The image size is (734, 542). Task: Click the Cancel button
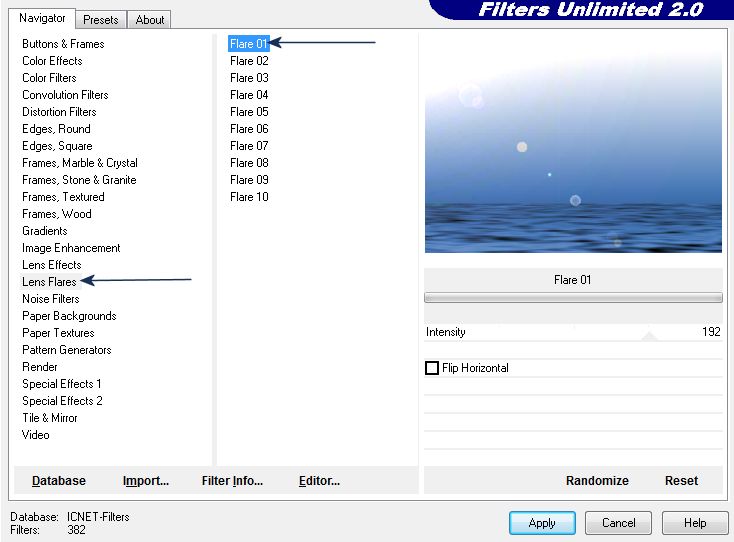[x=618, y=523]
